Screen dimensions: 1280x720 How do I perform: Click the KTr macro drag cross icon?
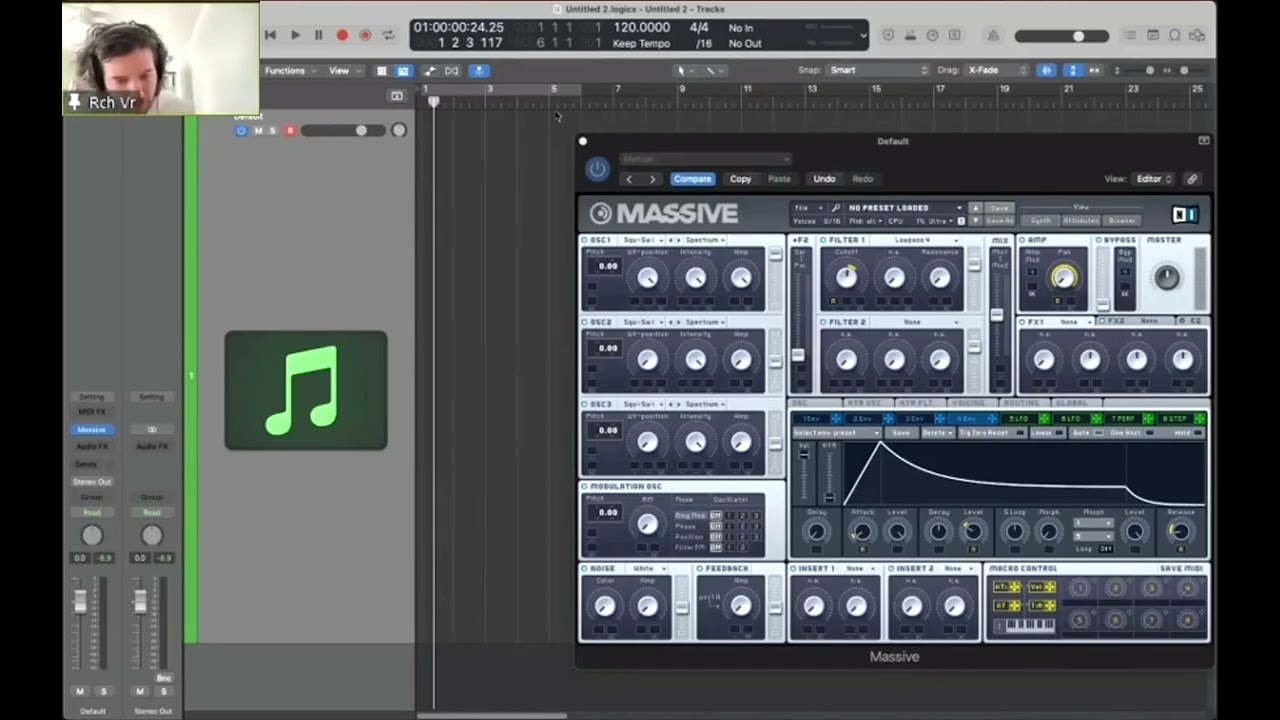[1014, 587]
